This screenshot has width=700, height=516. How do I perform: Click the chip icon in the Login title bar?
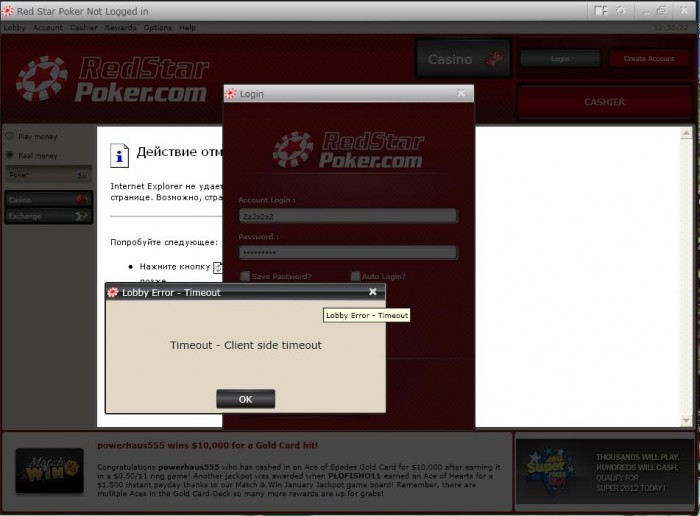pyautogui.click(x=231, y=93)
